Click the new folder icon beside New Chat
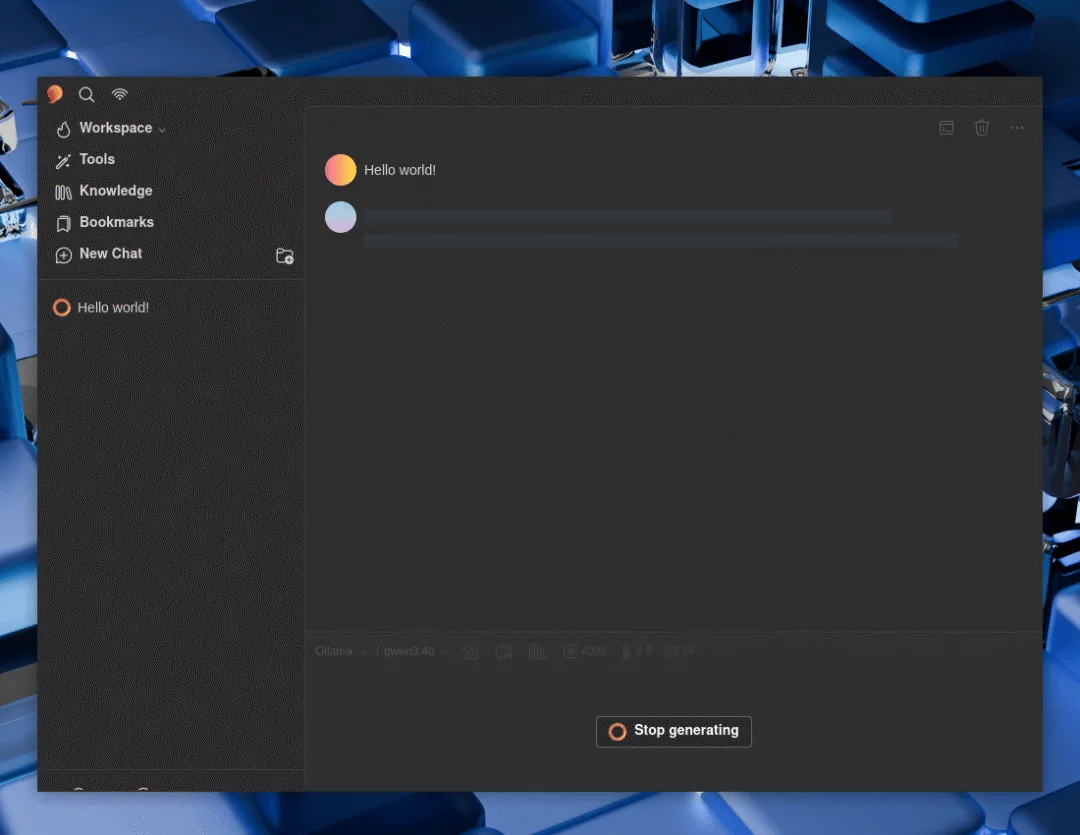The image size is (1080, 835). (x=284, y=256)
